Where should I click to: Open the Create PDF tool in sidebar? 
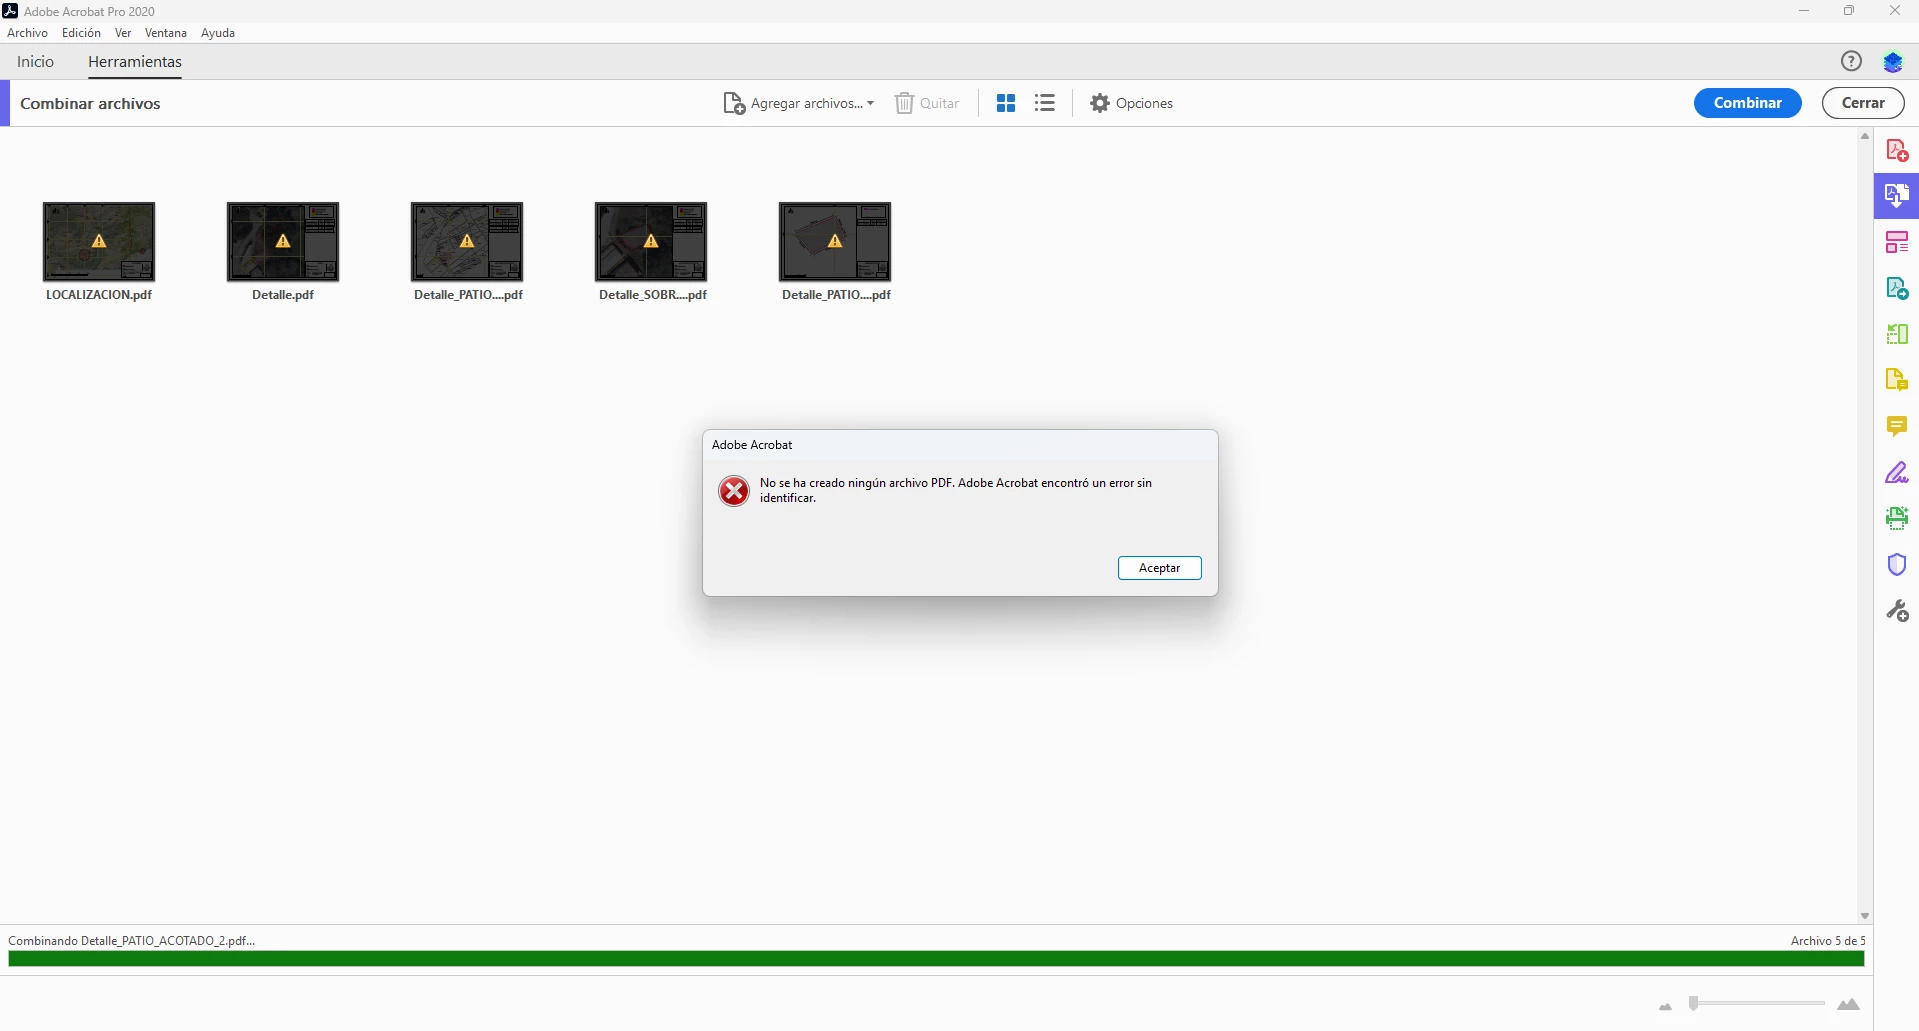click(x=1896, y=150)
